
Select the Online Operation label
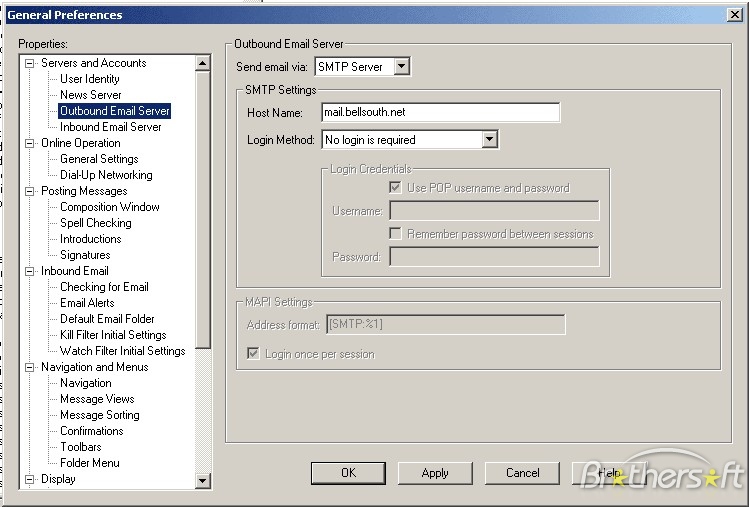(x=81, y=143)
